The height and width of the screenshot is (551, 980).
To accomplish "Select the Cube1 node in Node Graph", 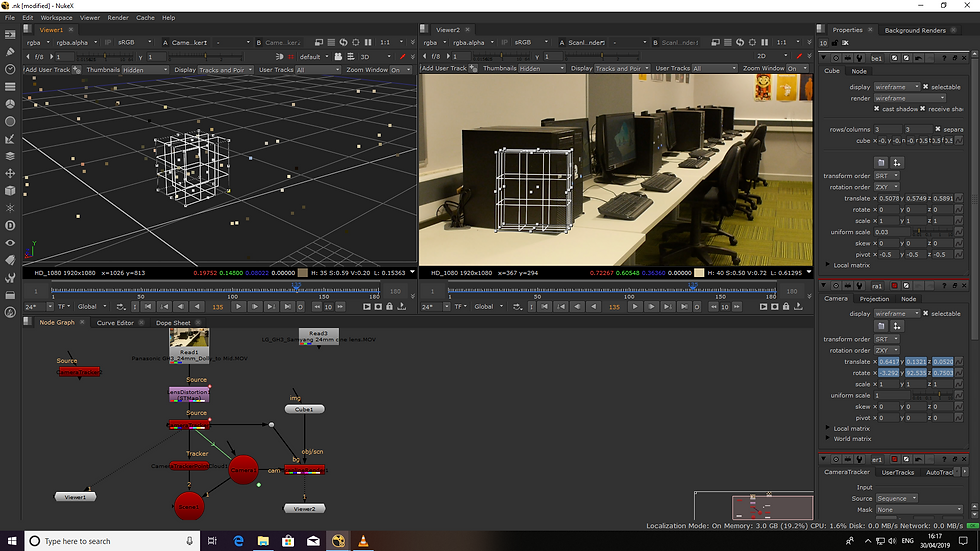I will [x=304, y=409].
